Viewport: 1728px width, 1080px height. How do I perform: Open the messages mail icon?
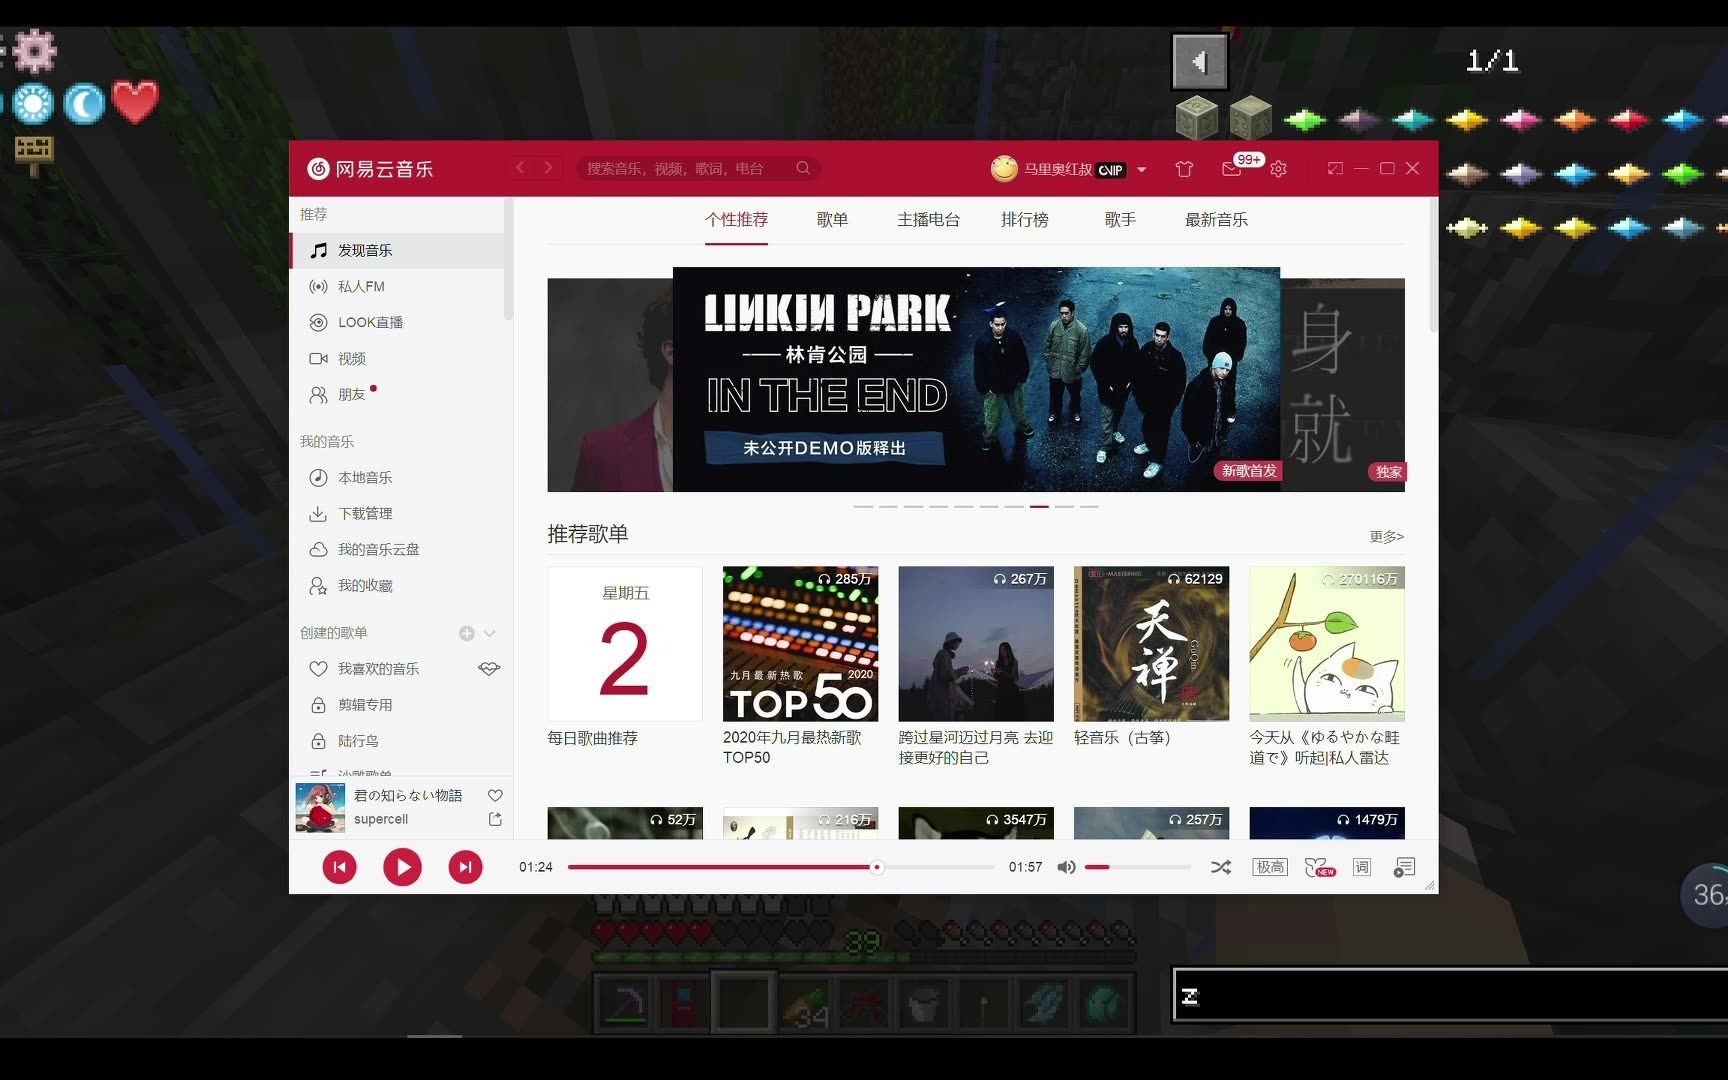[1231, 169]
